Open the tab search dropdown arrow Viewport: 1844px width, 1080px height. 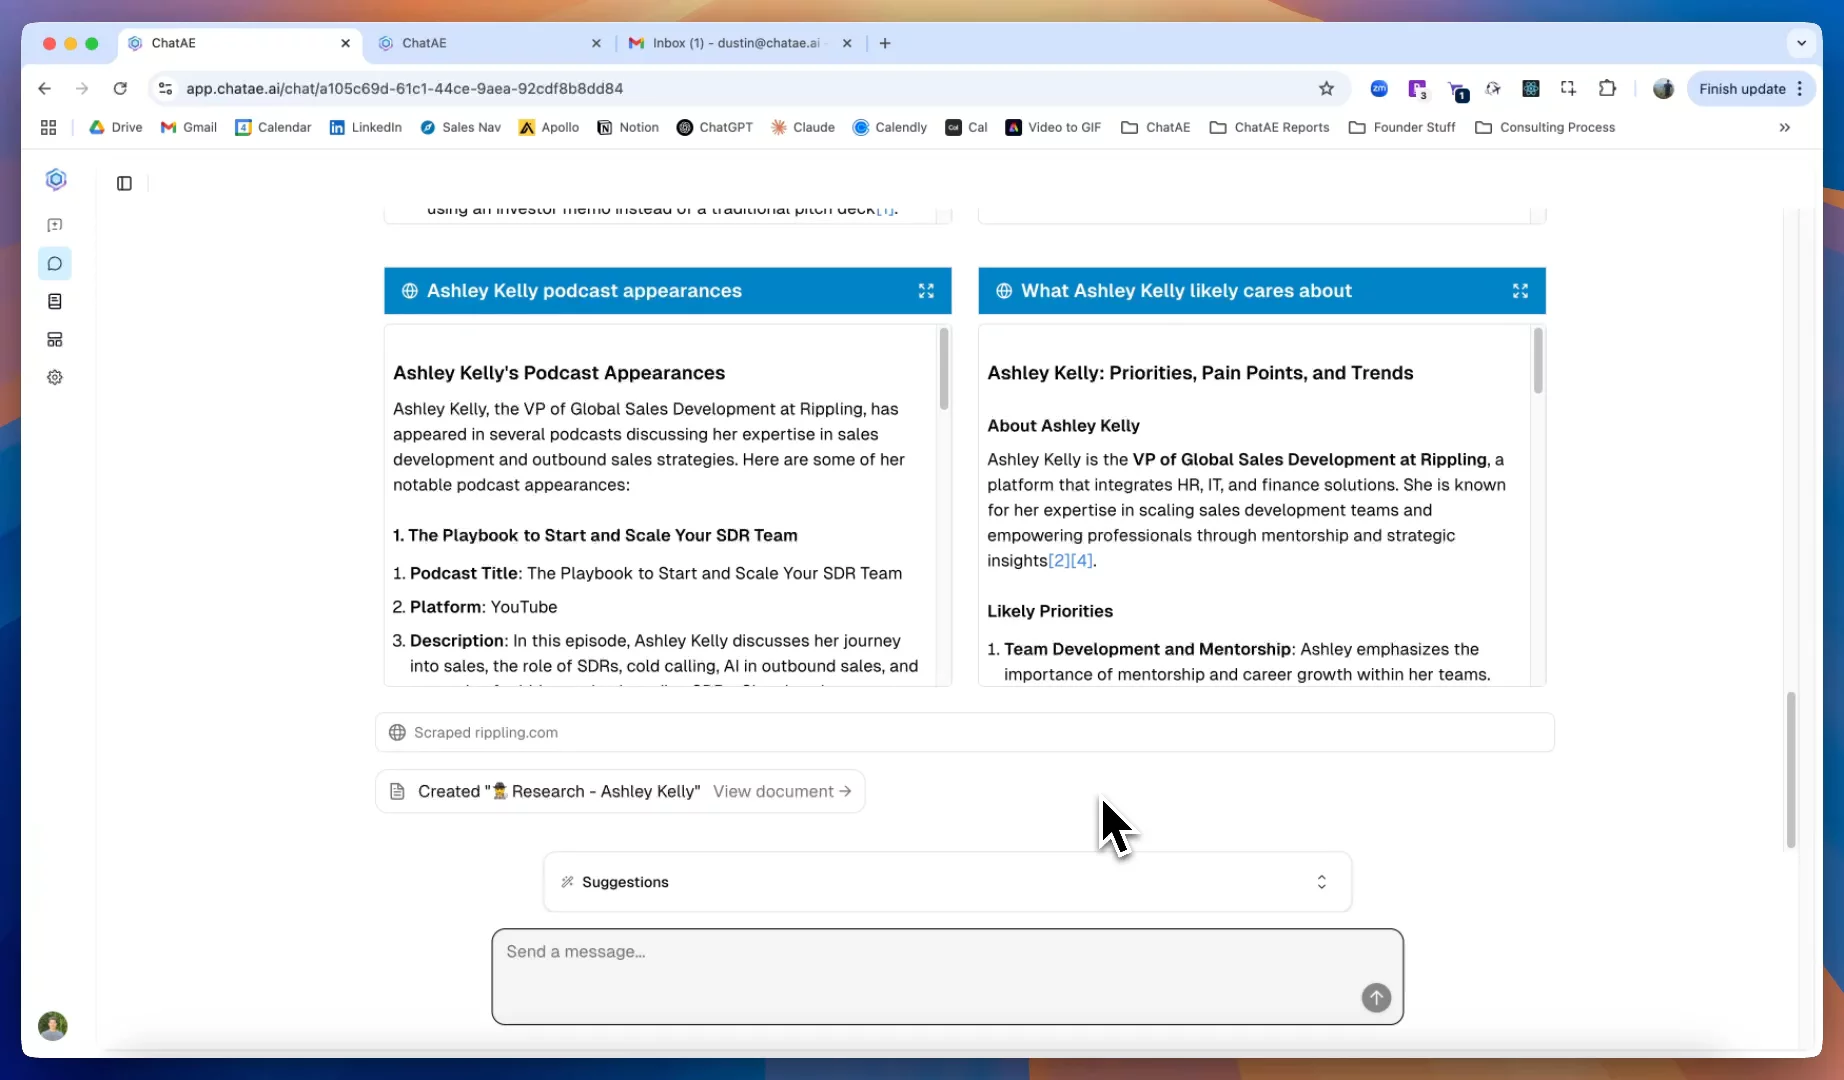(x=1801, y=44)
